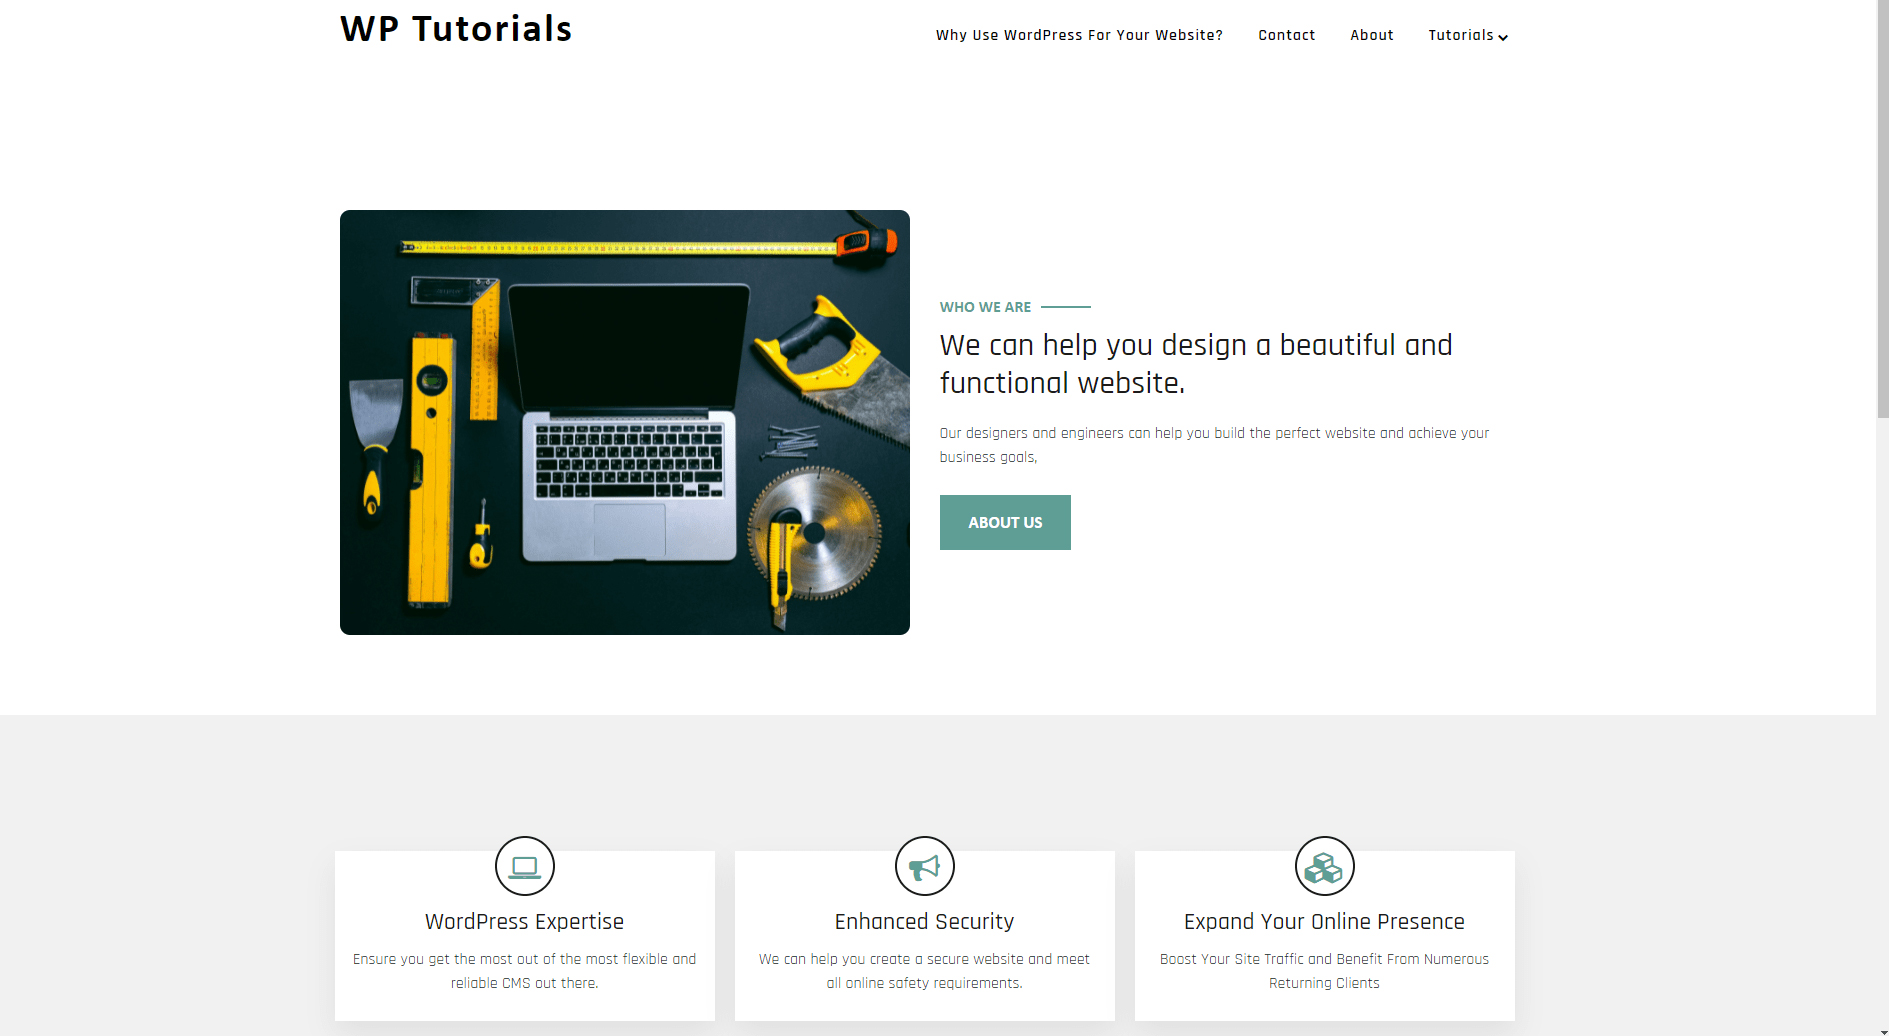
Task: Click the Boost Your Site Traffic description
Action: 1324,971
